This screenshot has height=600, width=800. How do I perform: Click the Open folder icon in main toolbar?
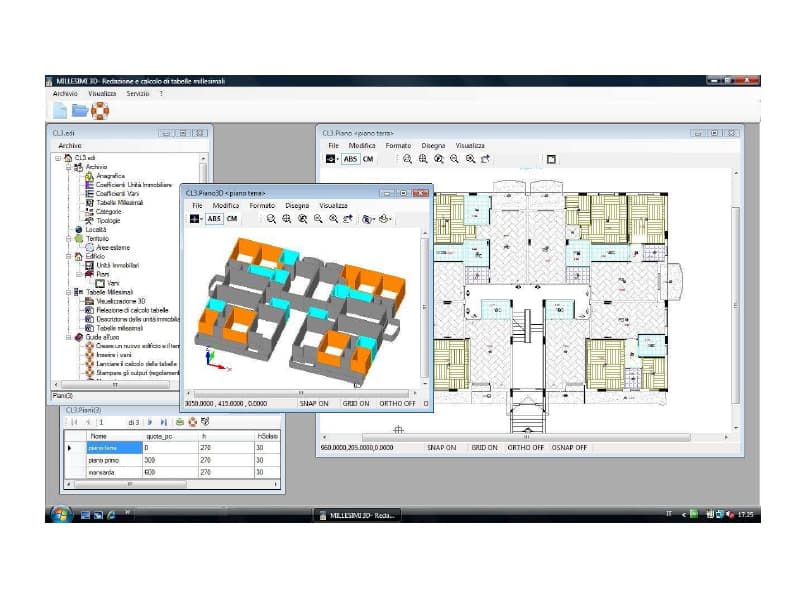click(x=80, y=110)
